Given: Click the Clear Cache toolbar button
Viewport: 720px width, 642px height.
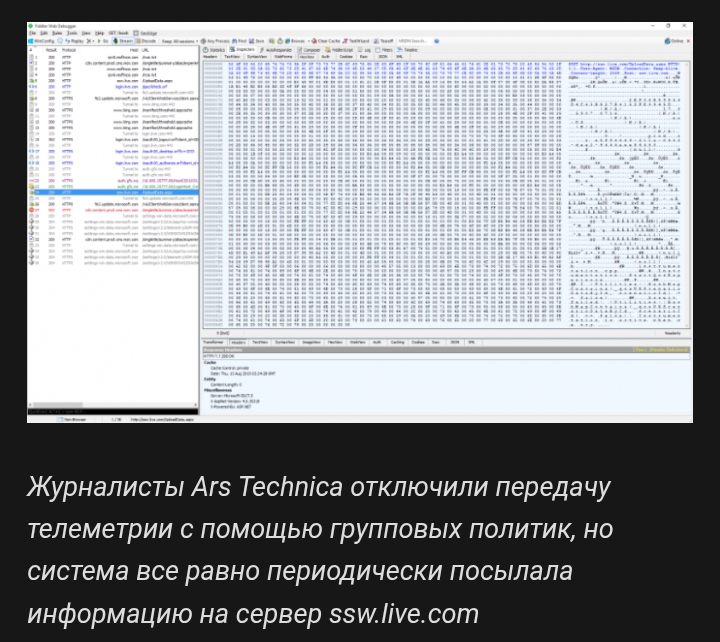Looking at the screenshot, I should click(x=326, y=41).
